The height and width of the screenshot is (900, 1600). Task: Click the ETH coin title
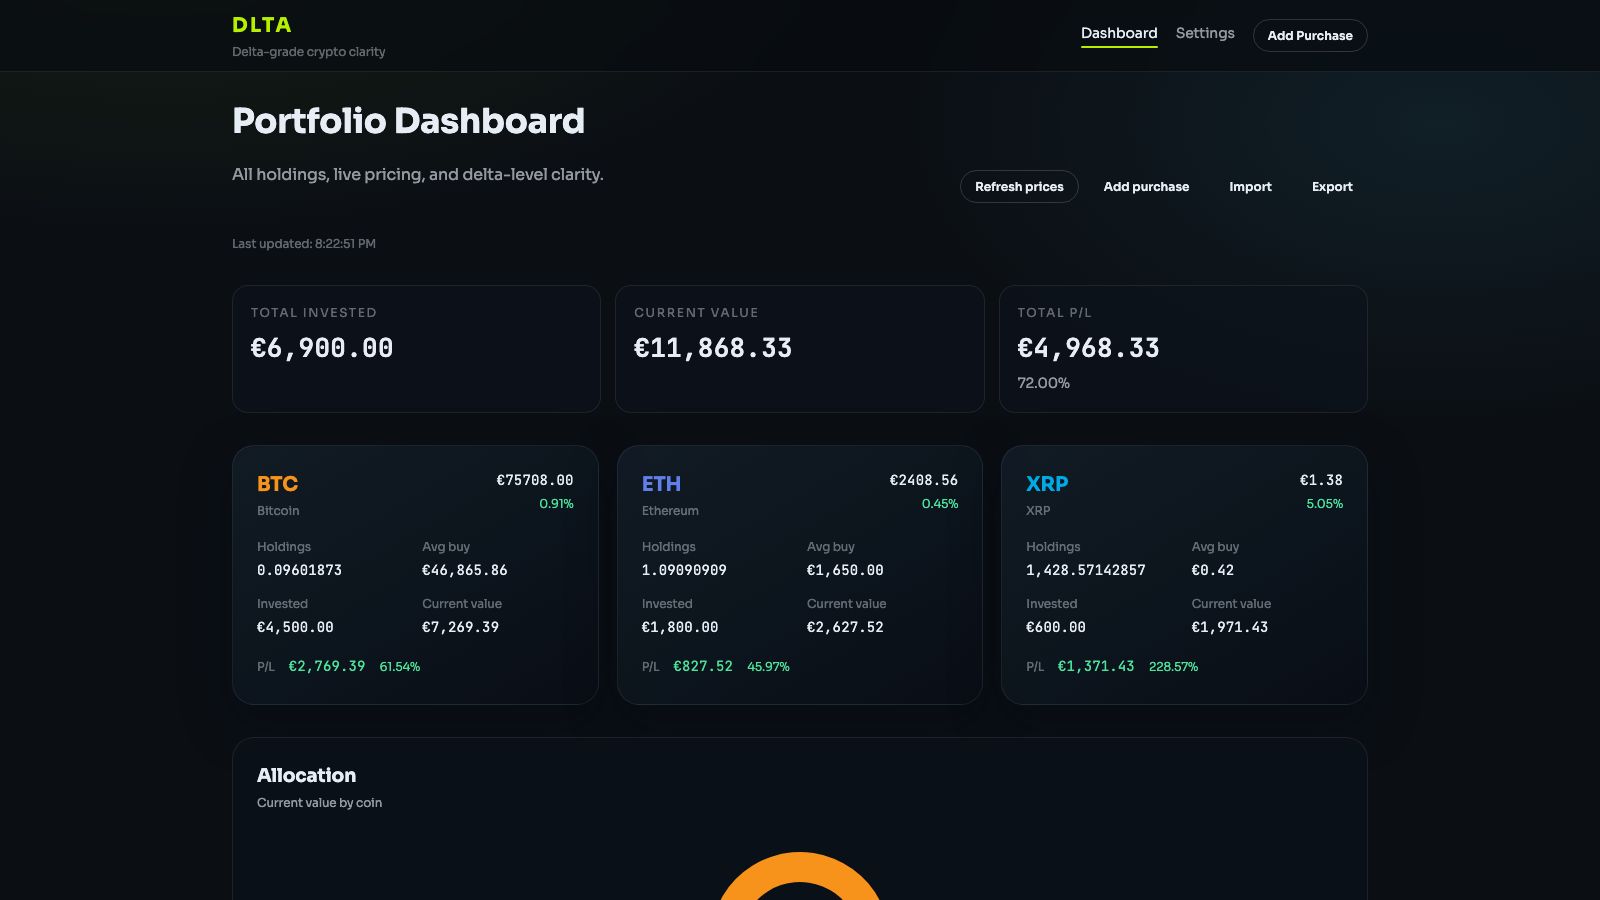point(661,484)
